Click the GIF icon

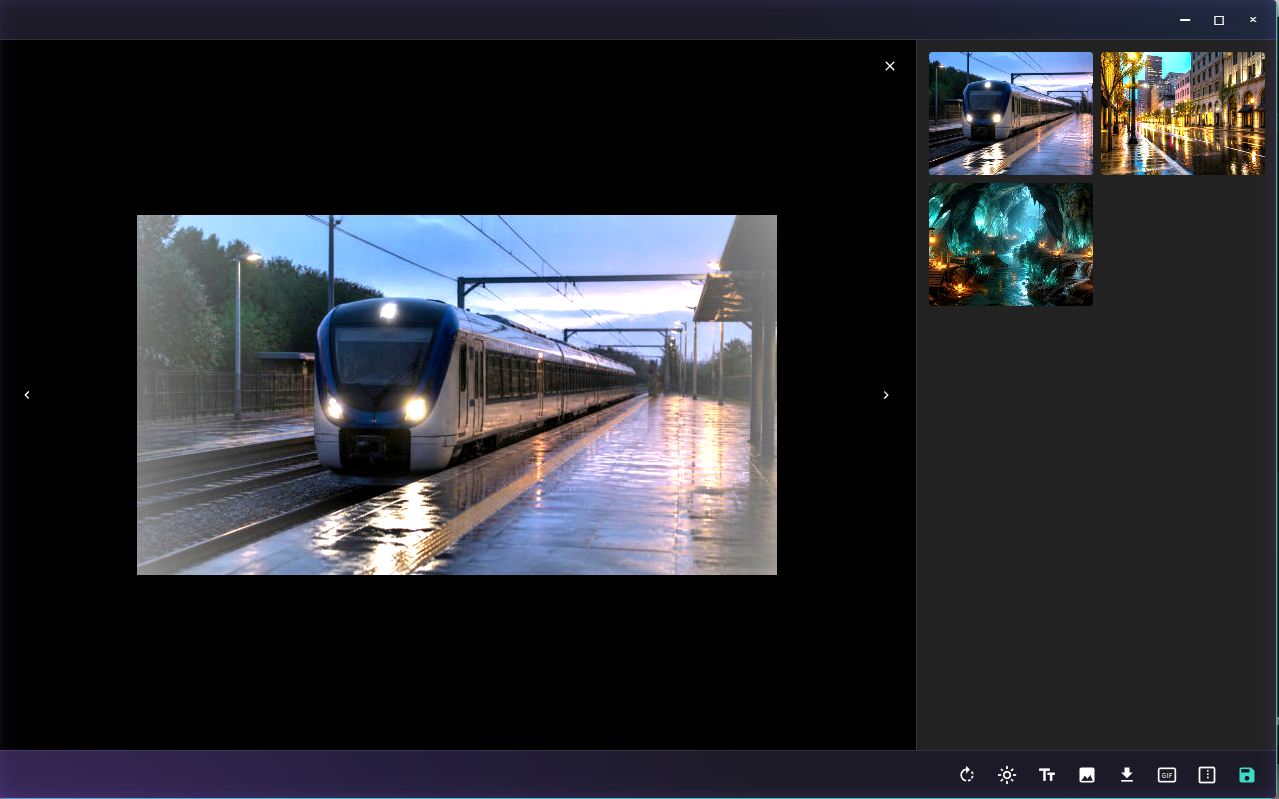pyautogui.click(x=1167, y=775)
